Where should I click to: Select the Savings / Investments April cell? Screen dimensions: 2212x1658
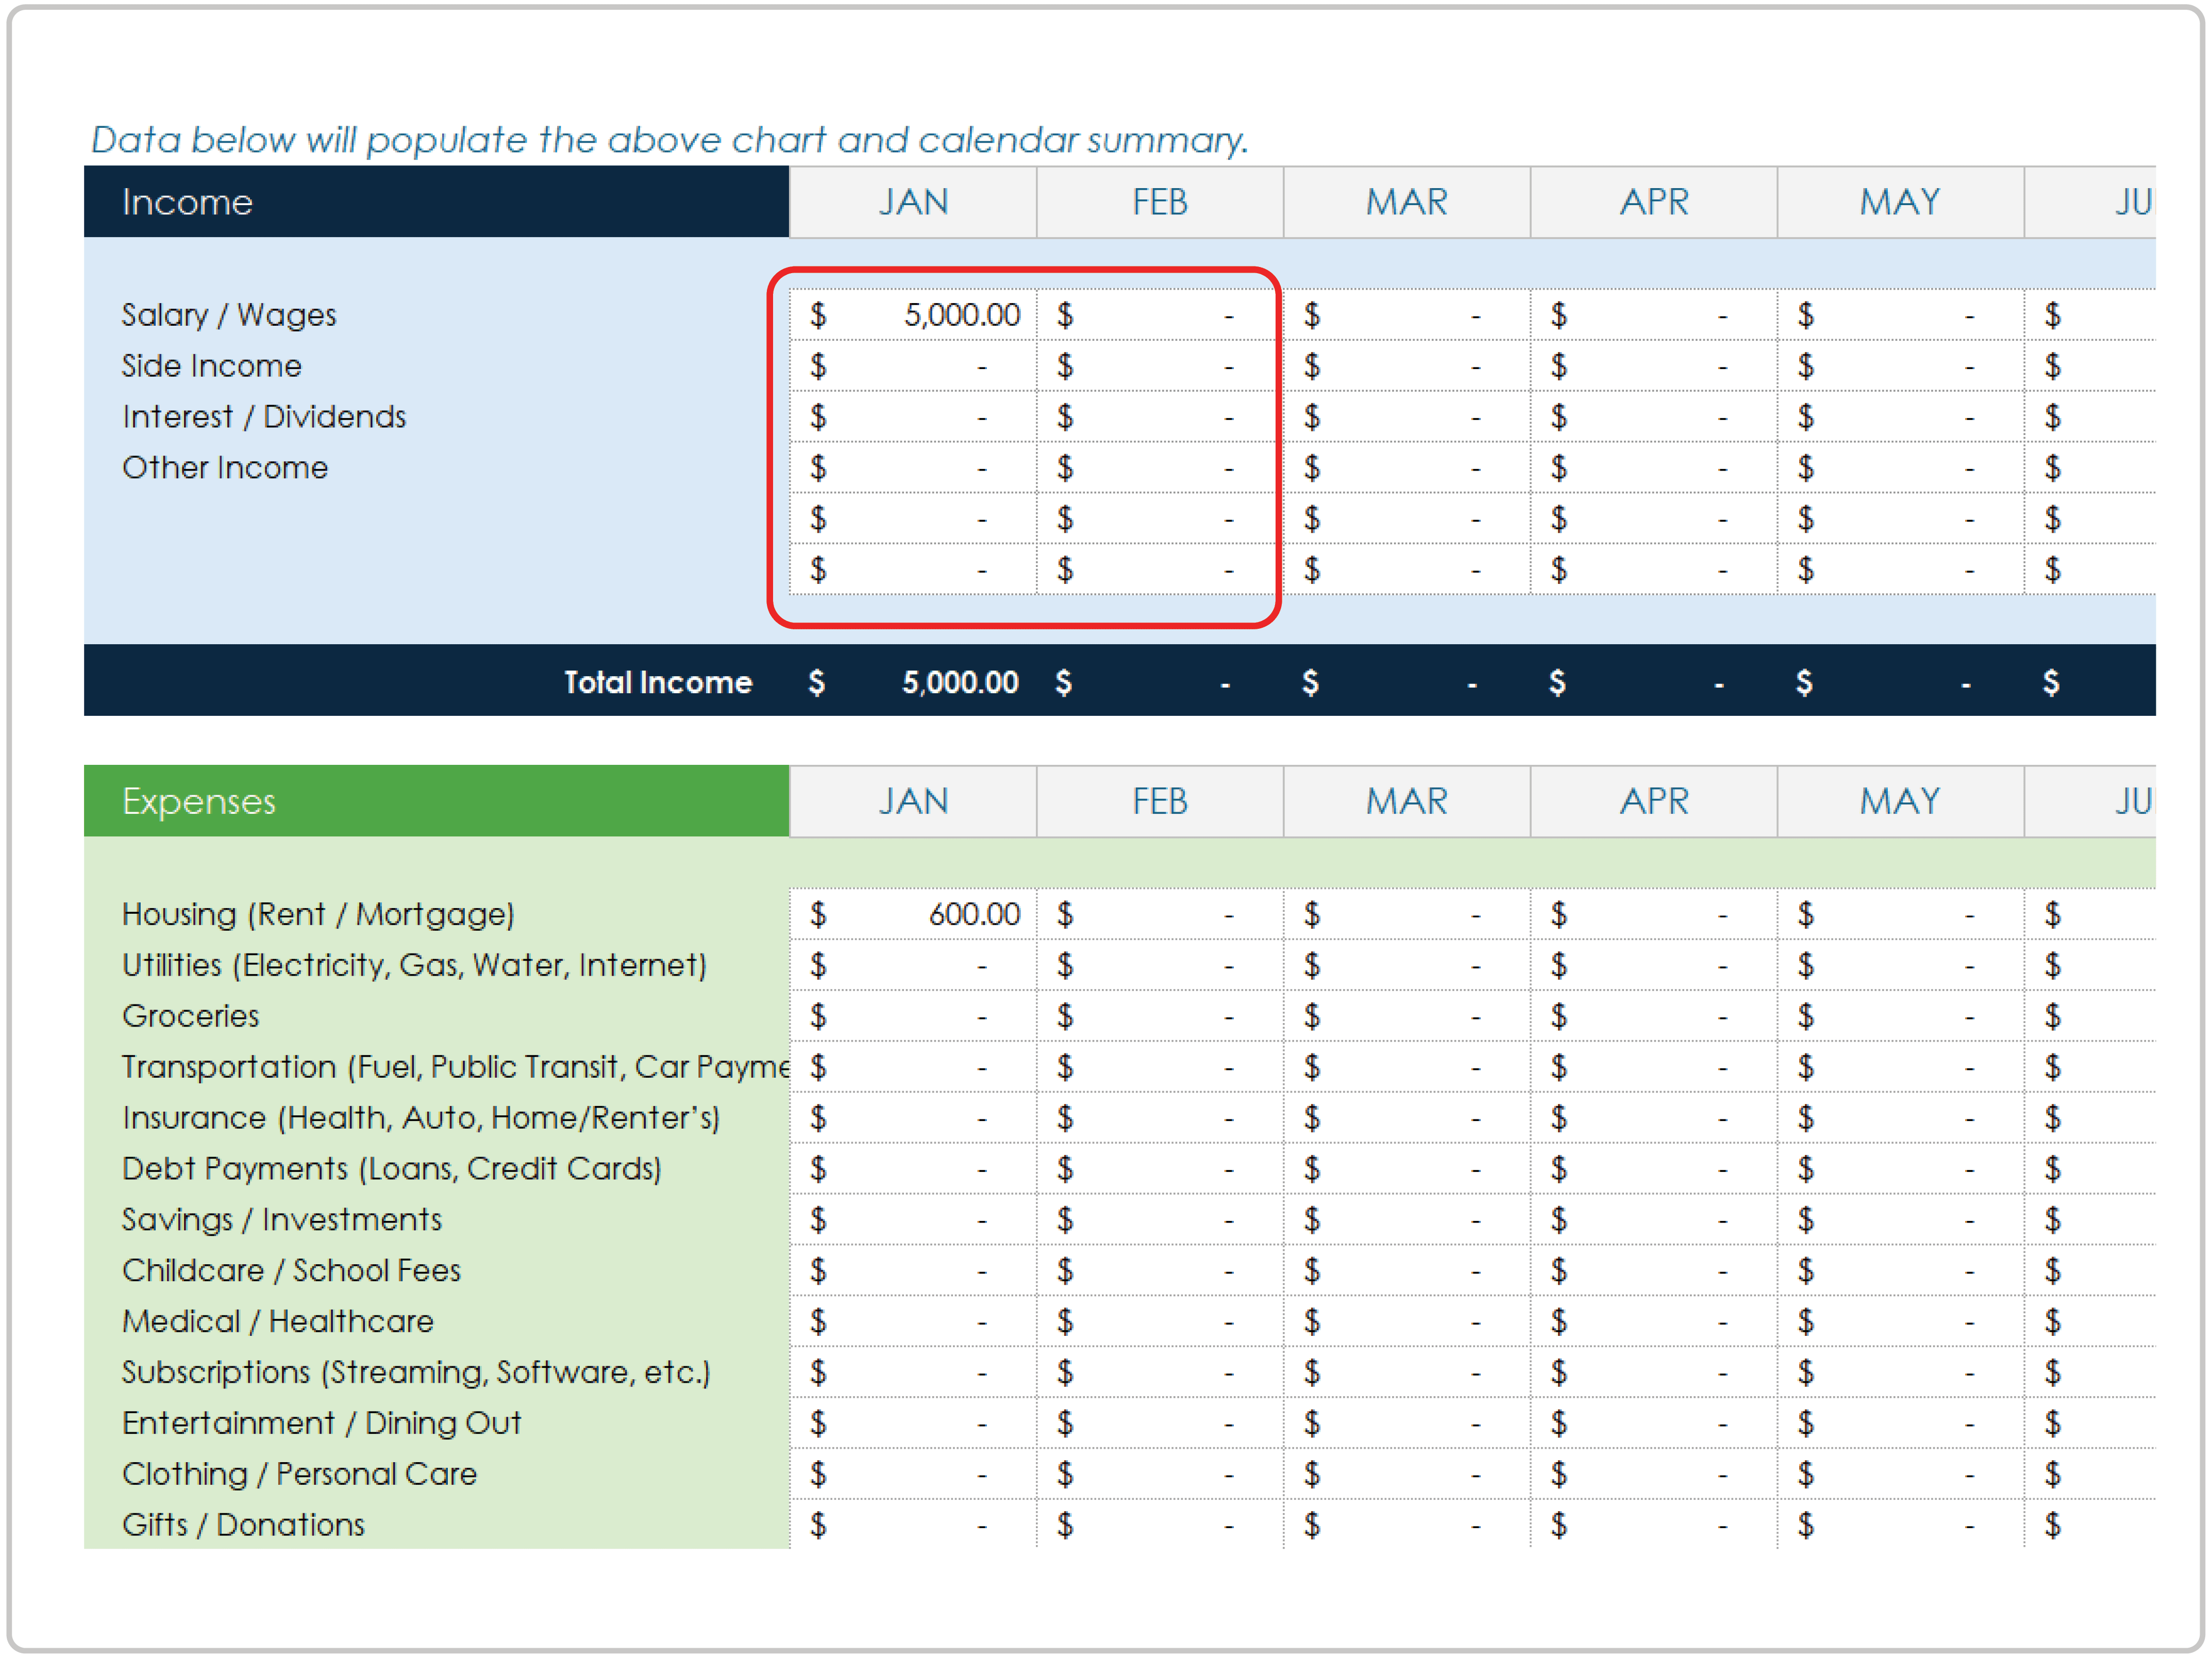click(1653, 1220)
